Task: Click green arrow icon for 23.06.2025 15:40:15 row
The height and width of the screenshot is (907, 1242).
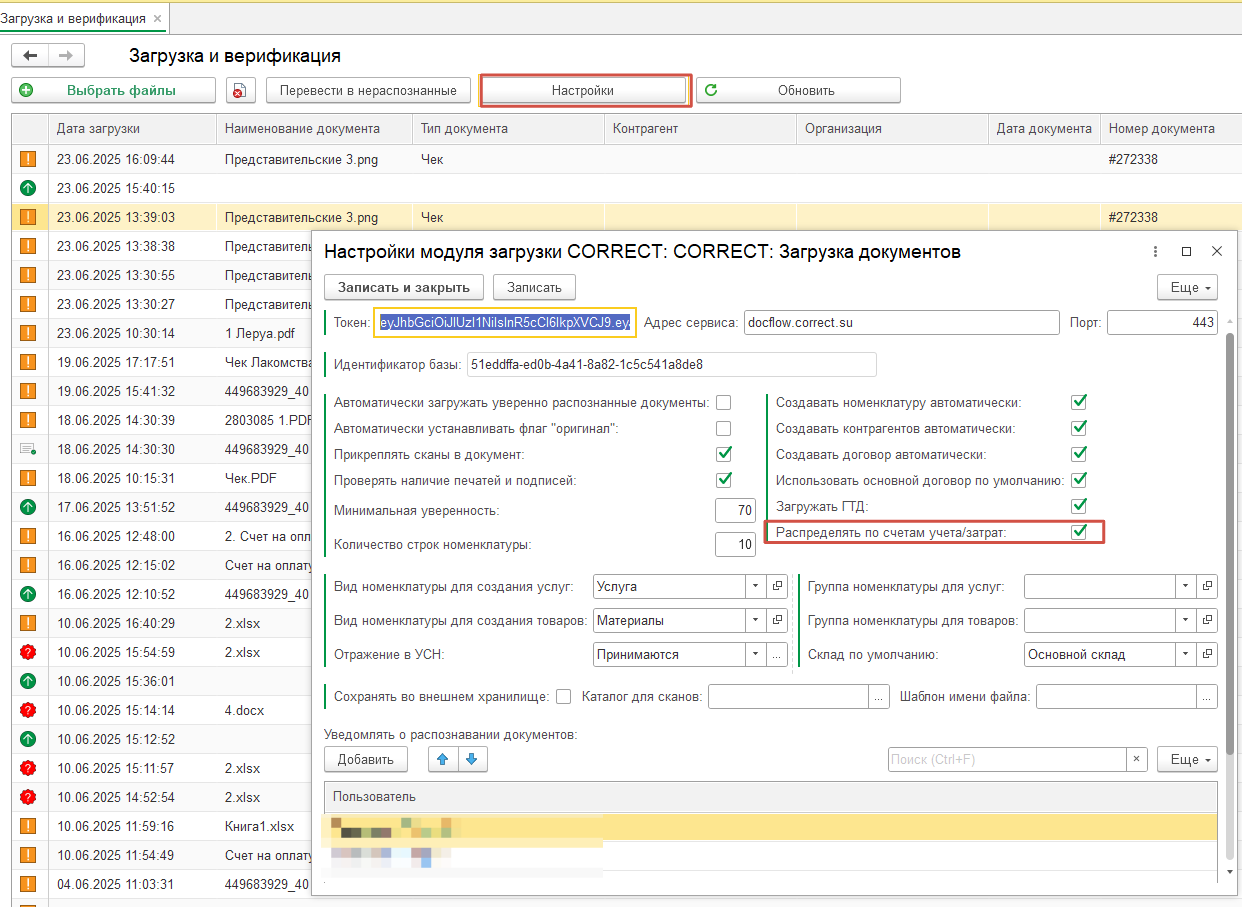Action: tap(28, 188)
